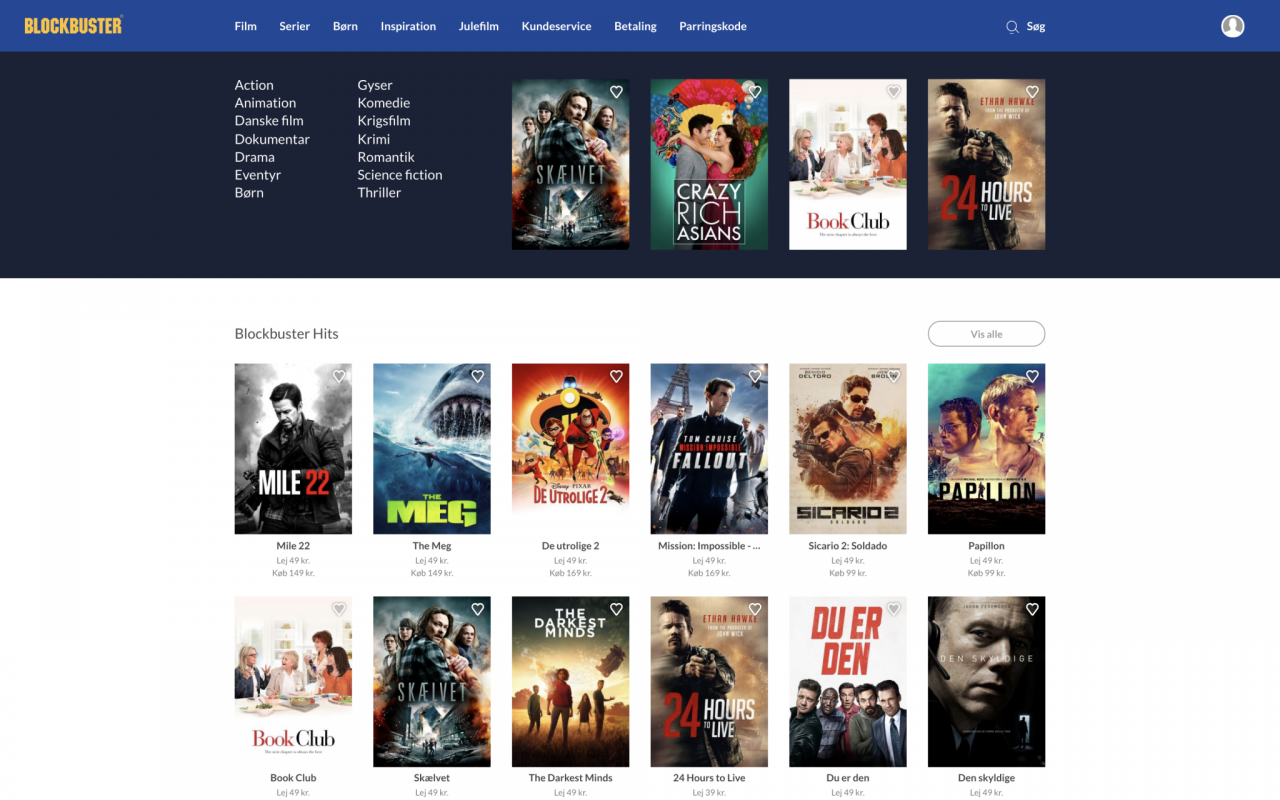Browse the Drama genre
This screenshot has height=800, width=1280.
[255, 157]
